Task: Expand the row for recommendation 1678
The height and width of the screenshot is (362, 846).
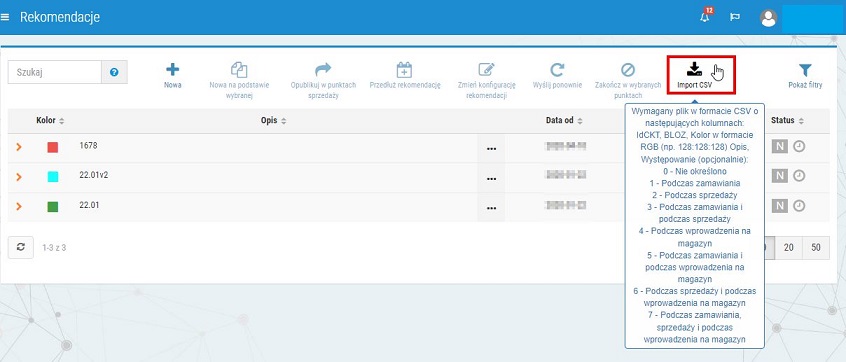Action: tap(19, 147)
